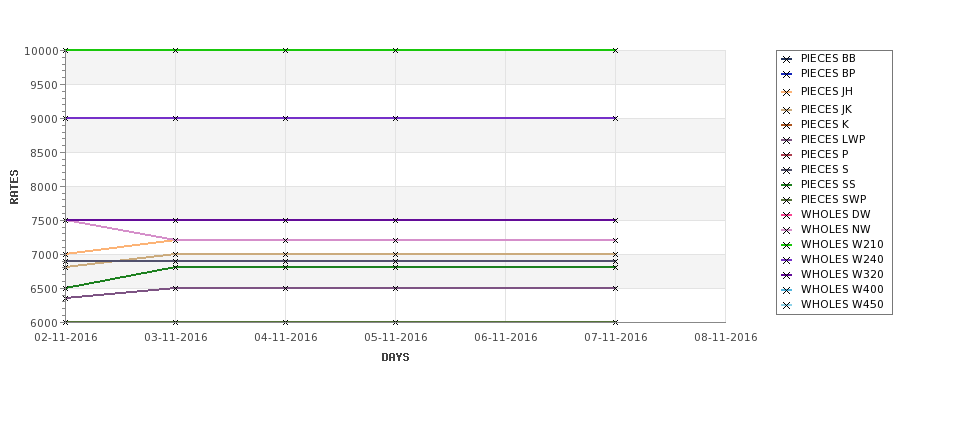Image resolution: width=975 pixels, height=429 pixels.
Task: Click the PIECES K legend marker icon
Action: click(x=787, y=125)
